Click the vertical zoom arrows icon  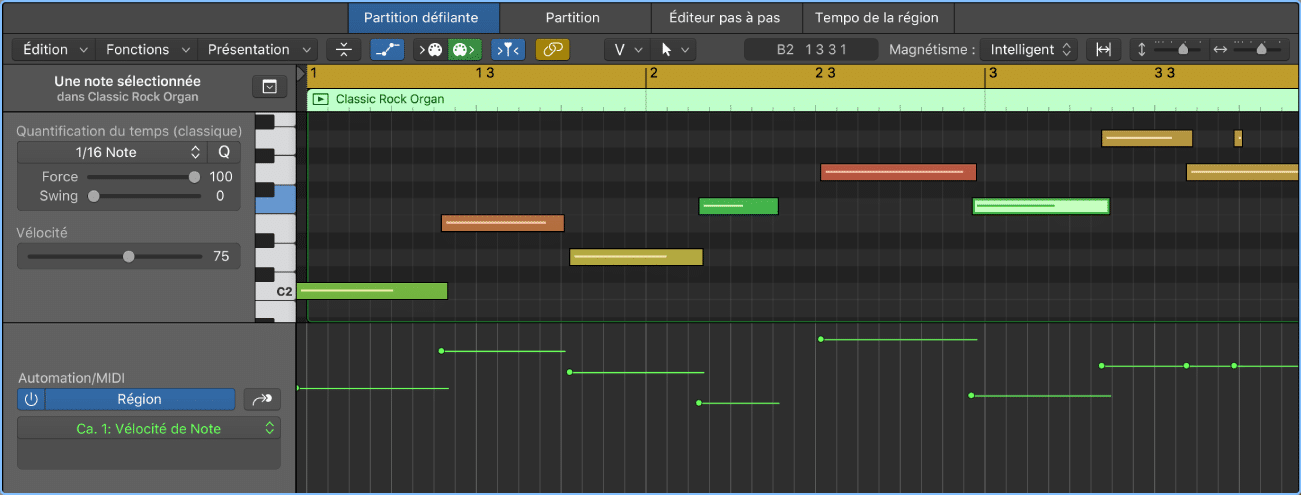1142,49
